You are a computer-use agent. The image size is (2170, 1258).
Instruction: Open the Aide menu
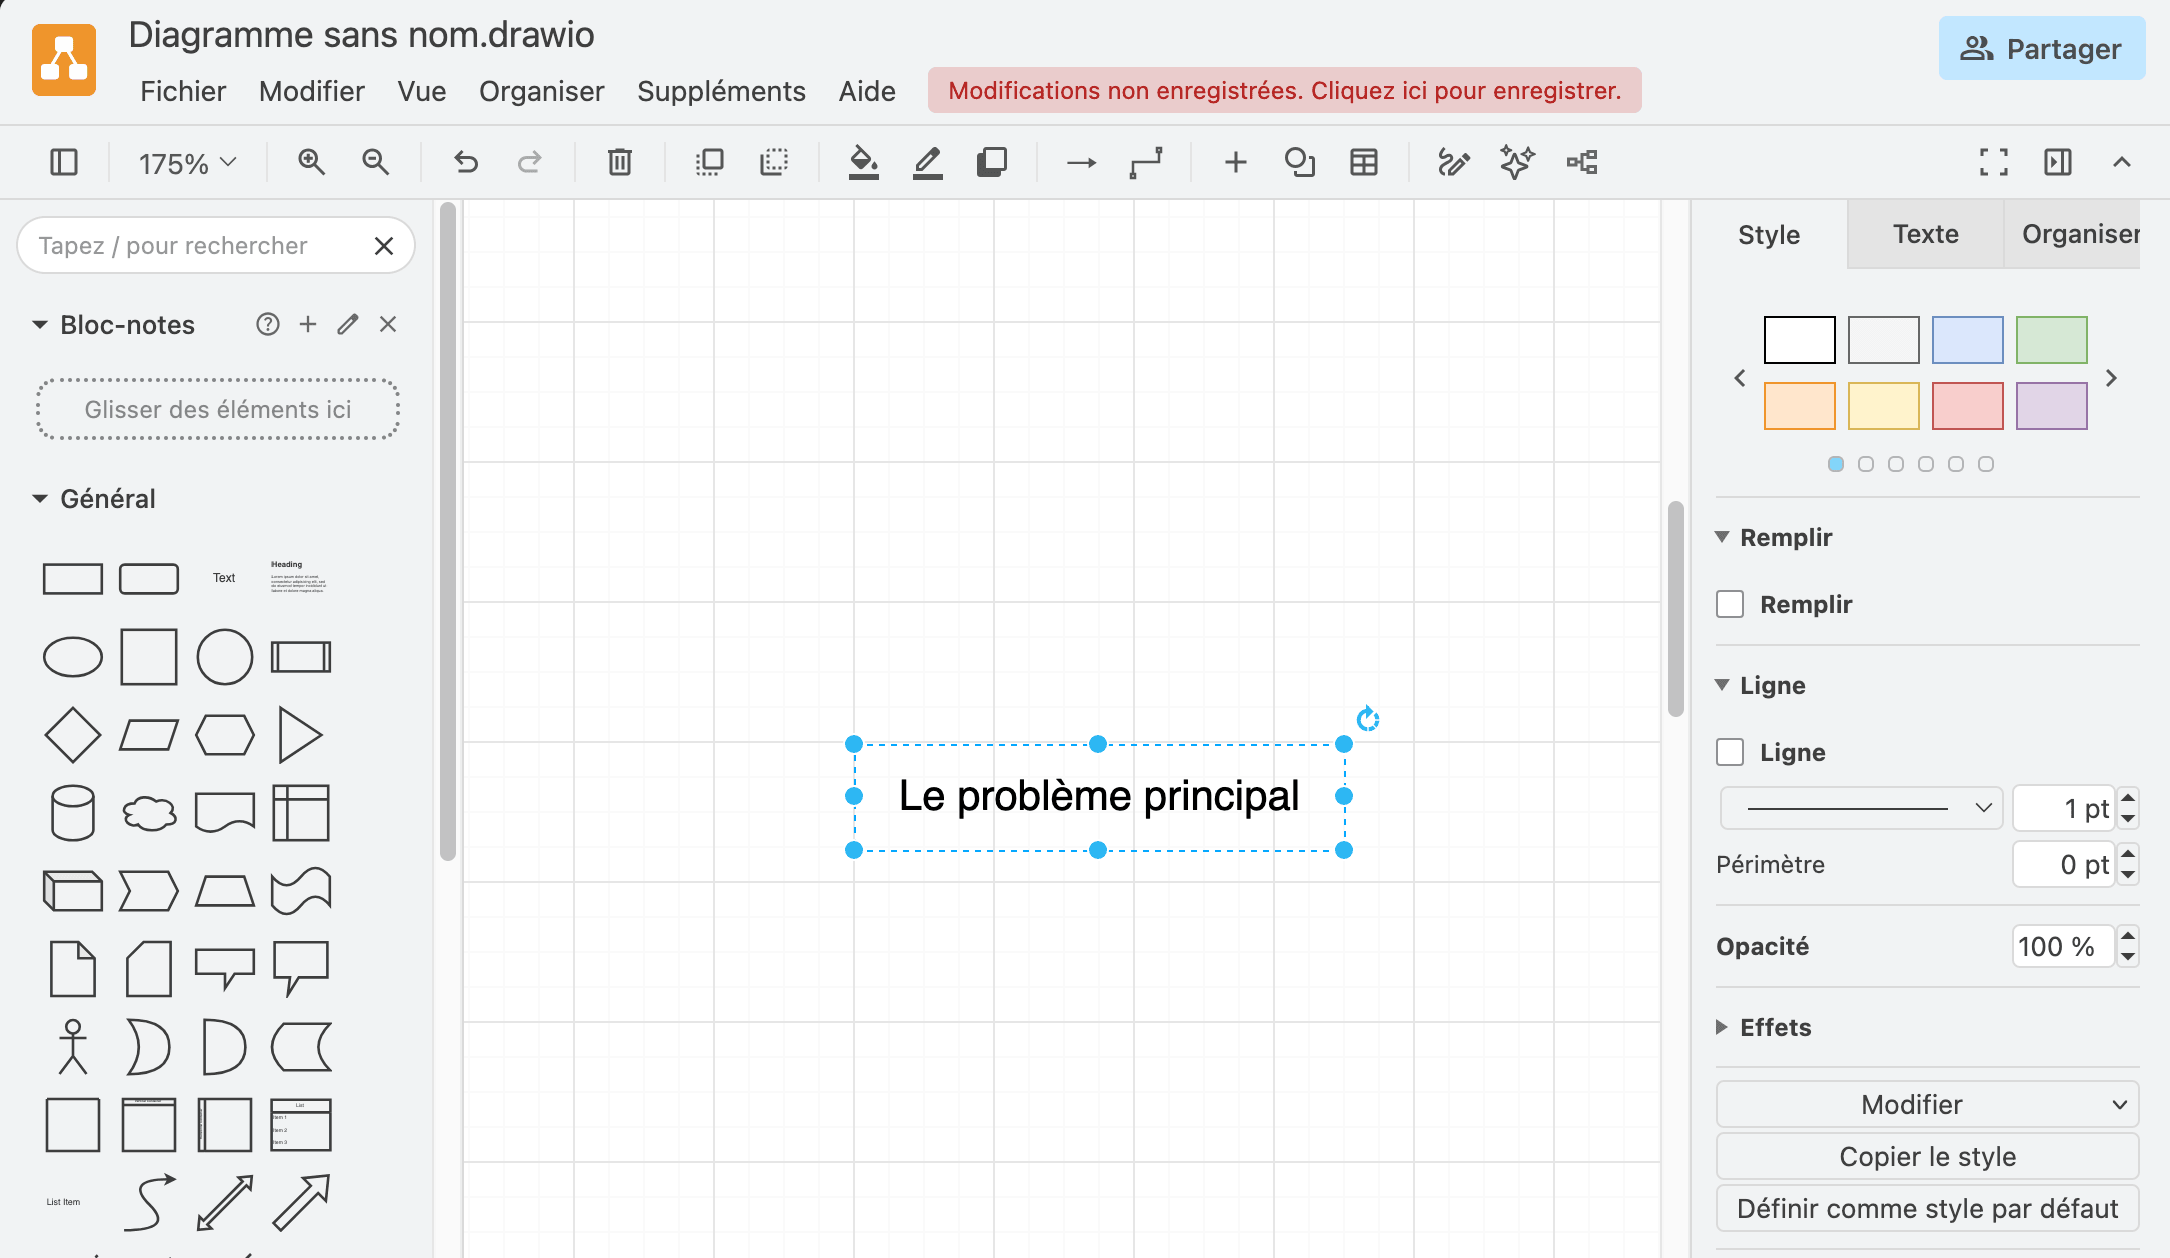point(867,91)
